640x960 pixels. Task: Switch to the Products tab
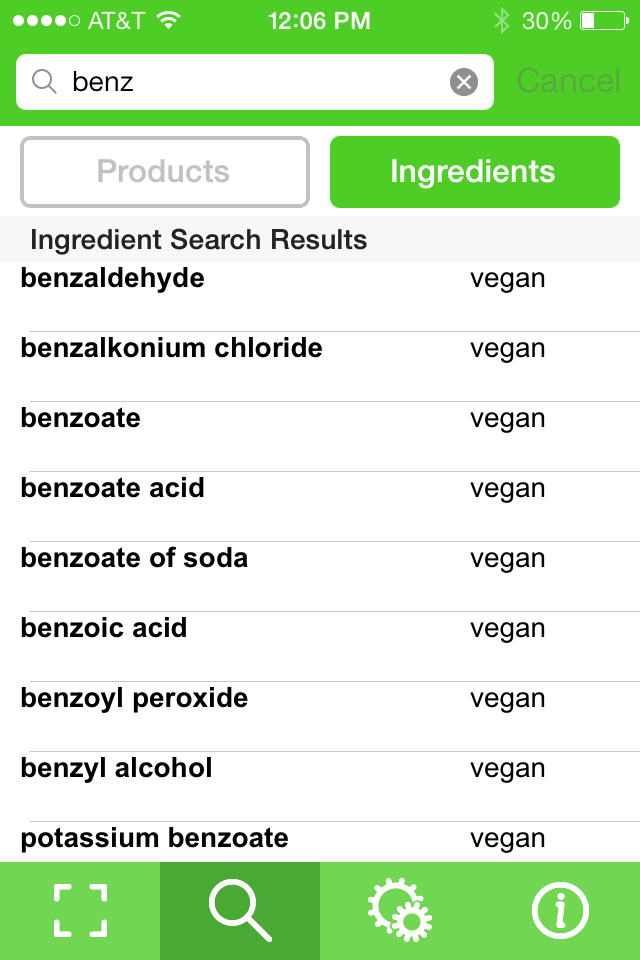tap(165, 171)
